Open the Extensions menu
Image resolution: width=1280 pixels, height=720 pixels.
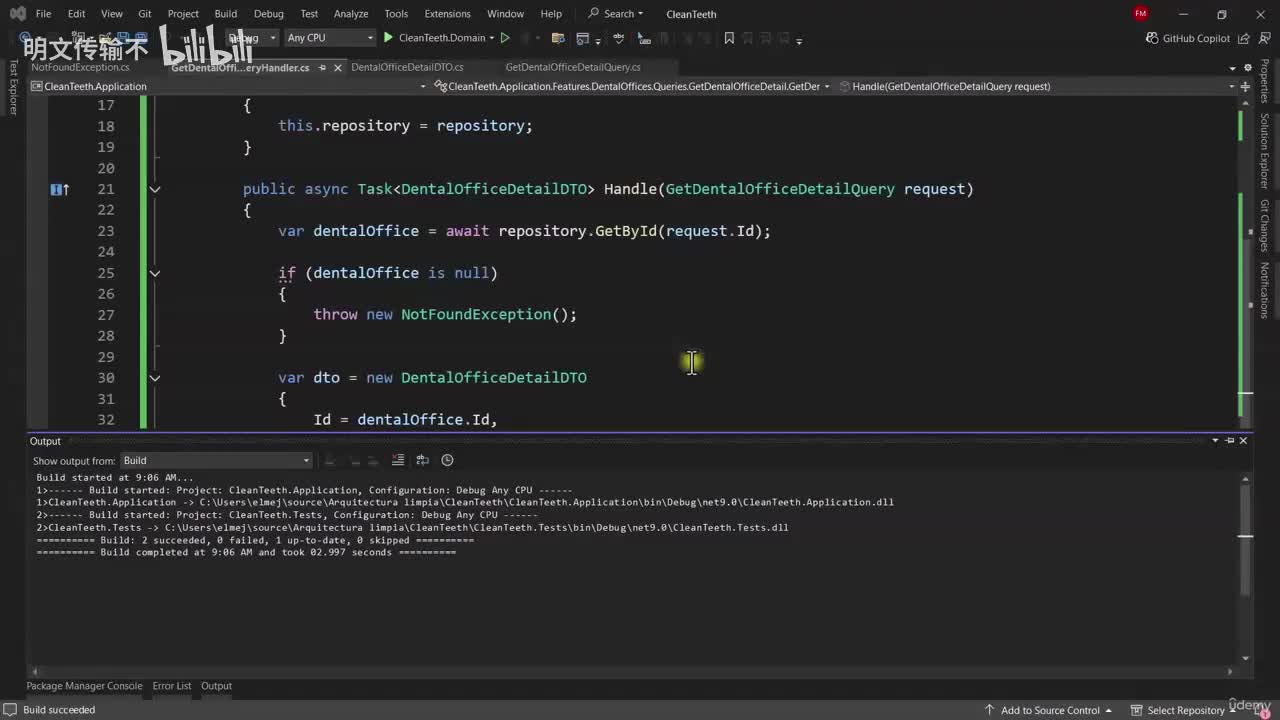pos(447,14)
